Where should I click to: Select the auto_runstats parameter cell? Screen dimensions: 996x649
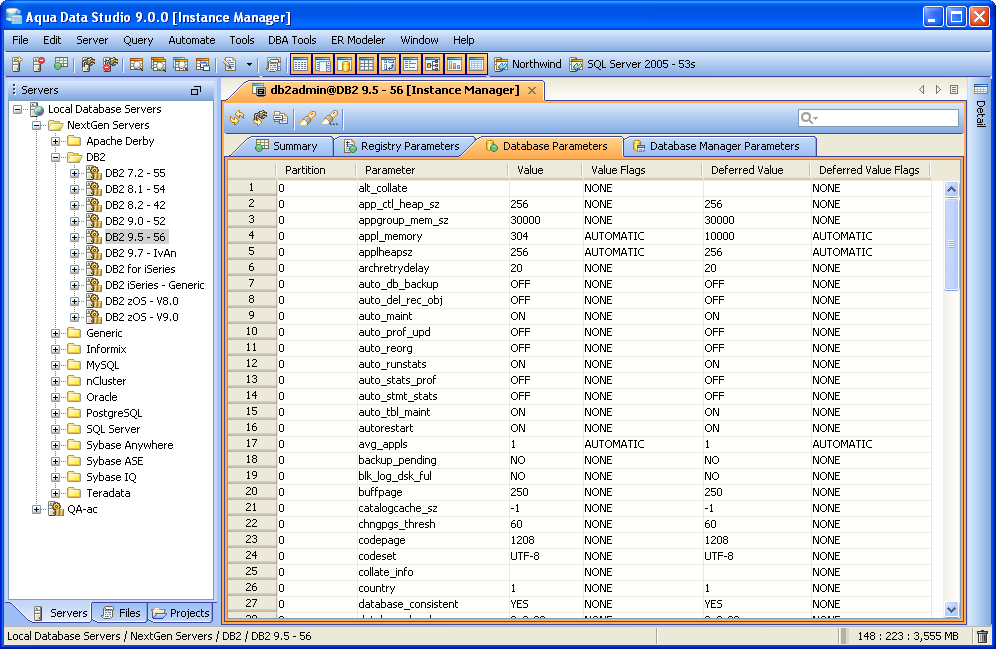point(432,364)
